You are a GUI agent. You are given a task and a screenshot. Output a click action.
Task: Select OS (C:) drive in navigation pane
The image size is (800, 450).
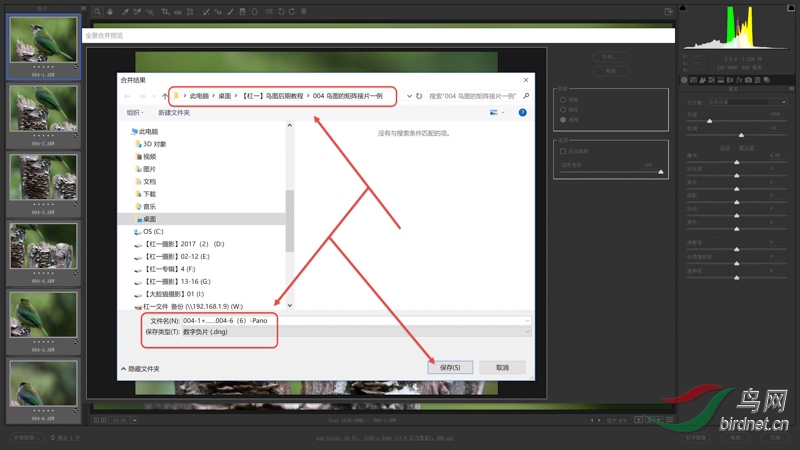153,231
